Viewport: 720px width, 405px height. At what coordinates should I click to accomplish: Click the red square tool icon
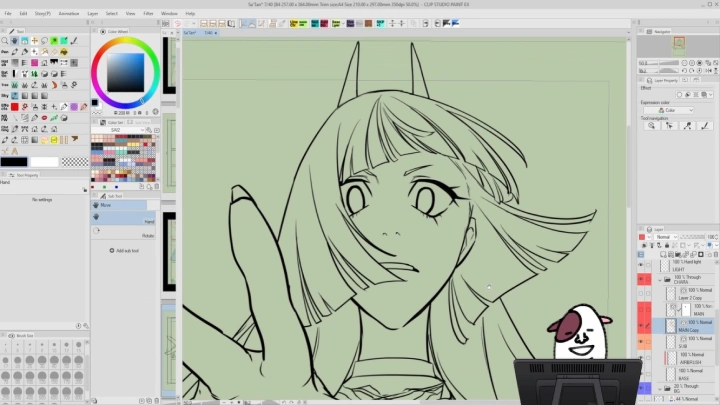[x=15, y=107]
